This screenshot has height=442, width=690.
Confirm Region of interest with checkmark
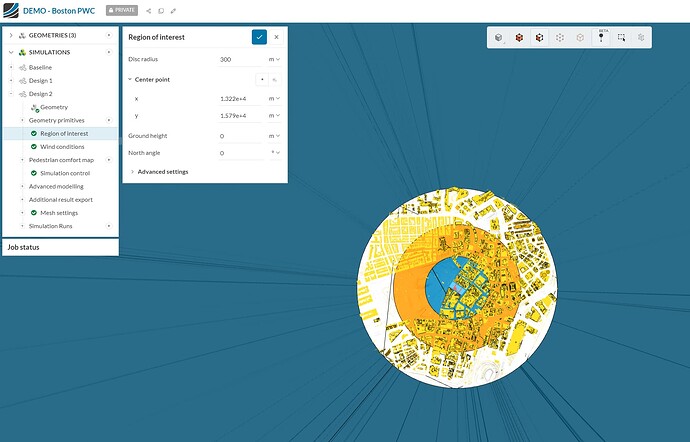[x=259, y=37]
